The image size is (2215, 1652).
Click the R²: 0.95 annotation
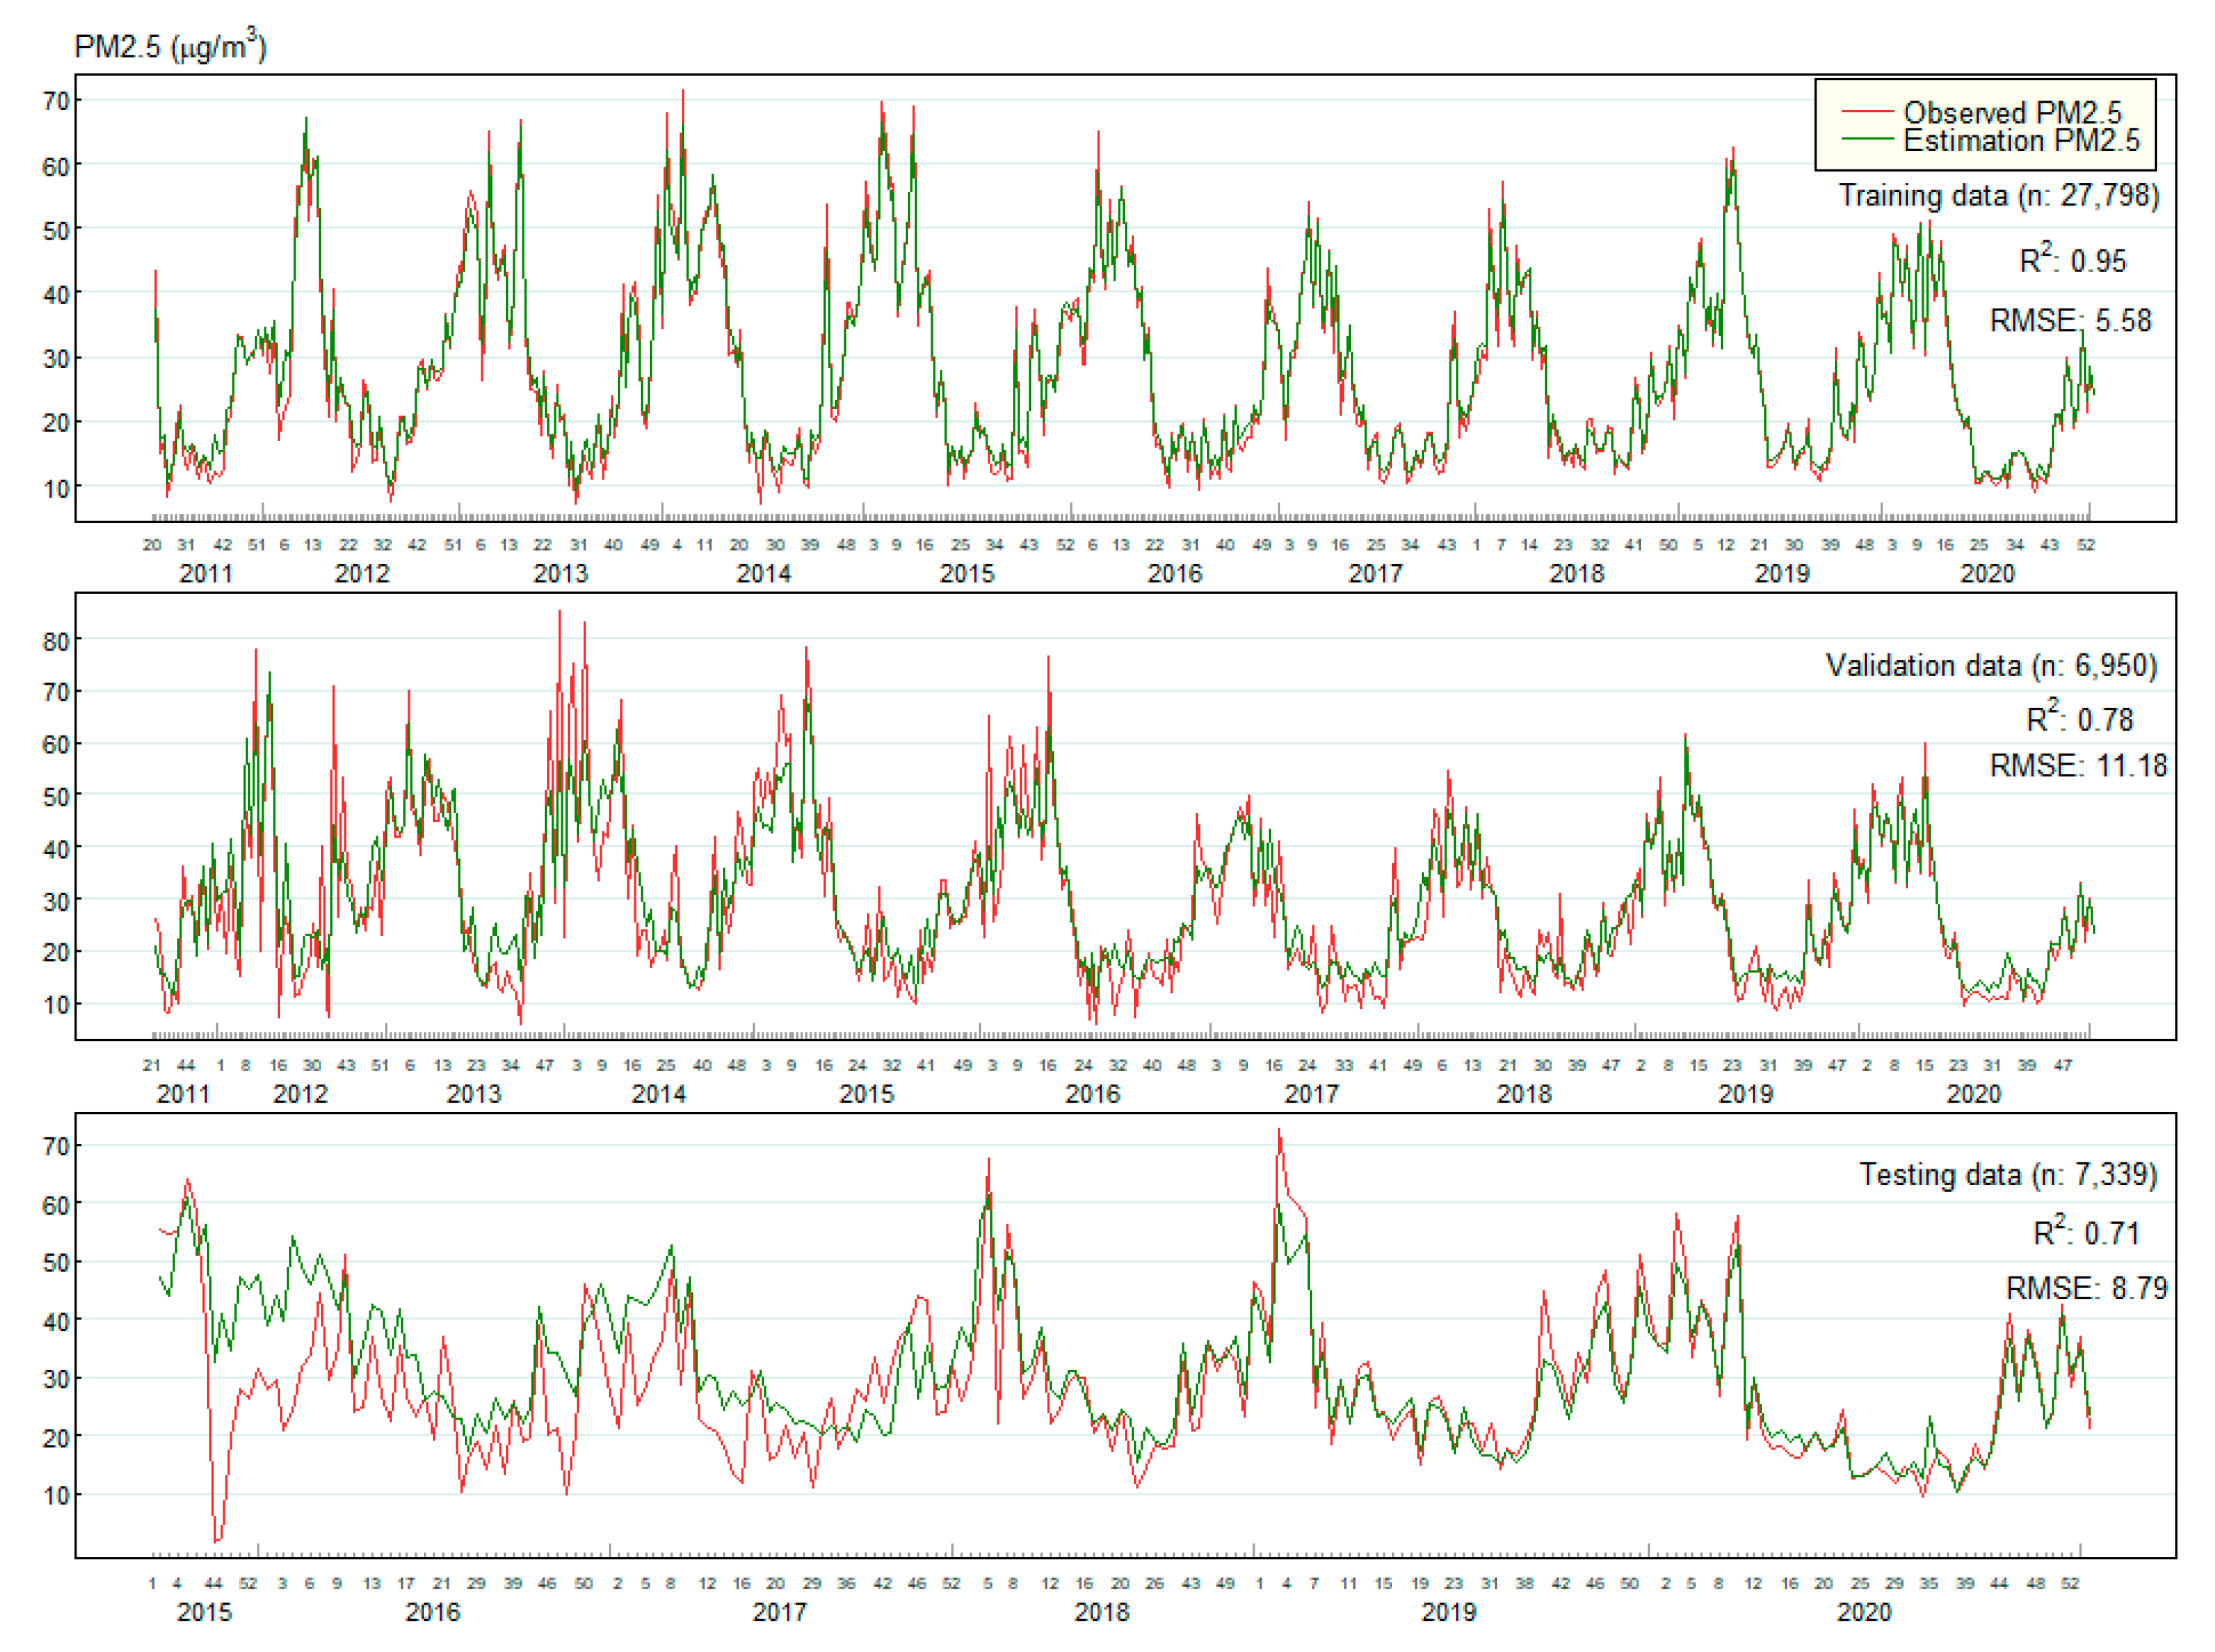pyautogui.click(x=2072, y=260)
